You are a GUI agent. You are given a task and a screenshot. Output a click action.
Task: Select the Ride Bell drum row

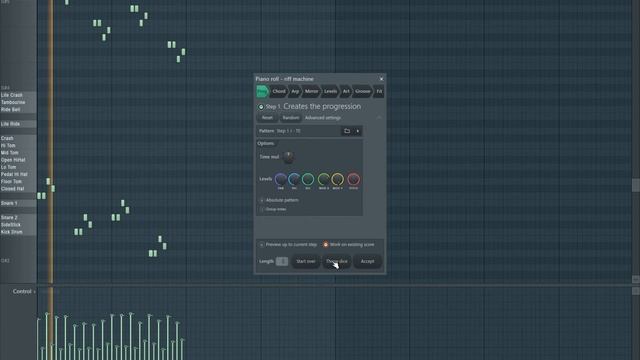pyautogui.click(x=18, y=110)
